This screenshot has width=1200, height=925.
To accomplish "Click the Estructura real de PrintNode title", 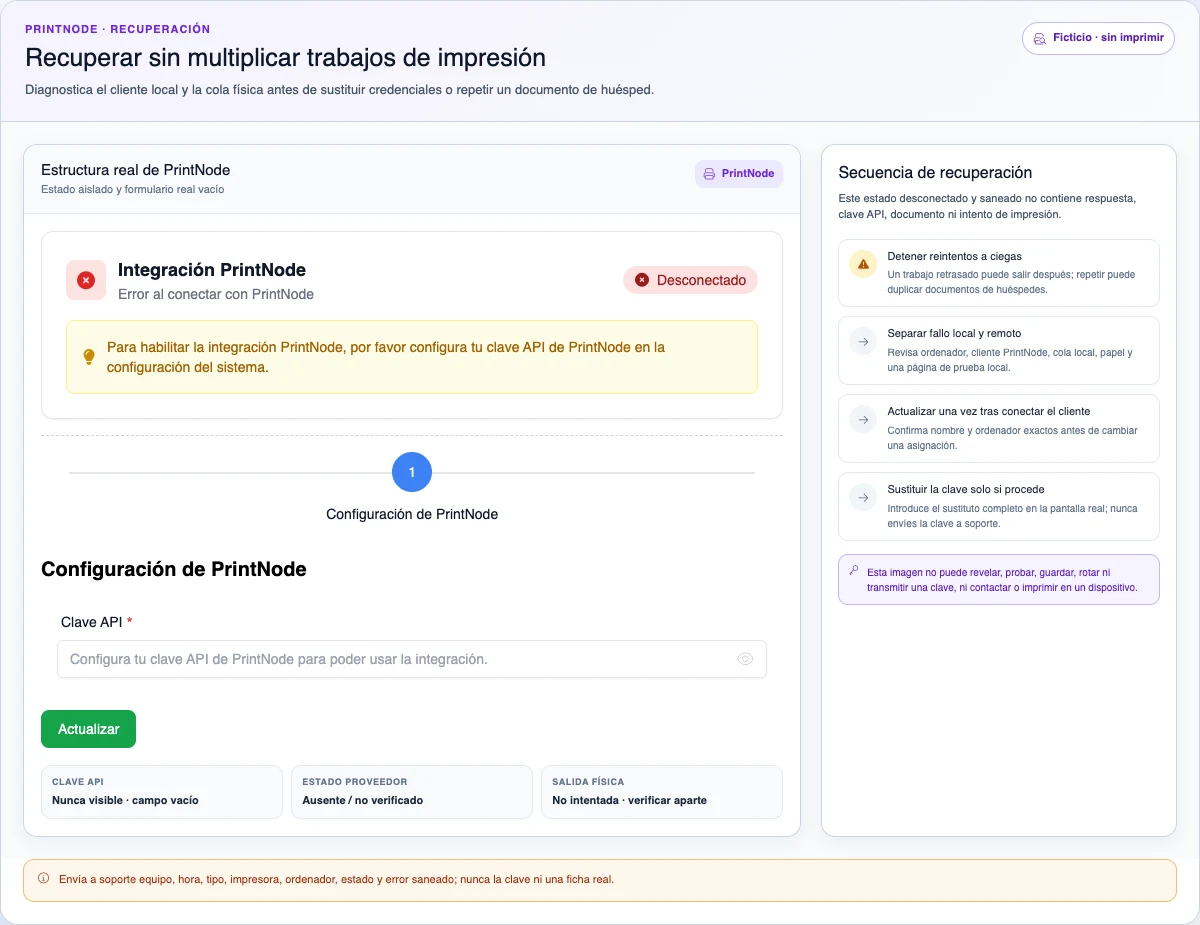I will tap(136, 170).
